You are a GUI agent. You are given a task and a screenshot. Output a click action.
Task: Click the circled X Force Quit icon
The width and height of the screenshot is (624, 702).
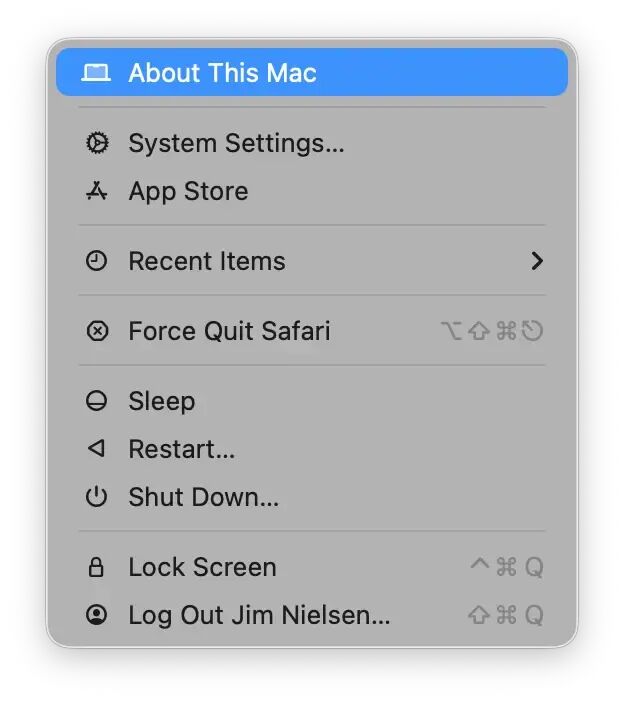(x=97, y=331)
